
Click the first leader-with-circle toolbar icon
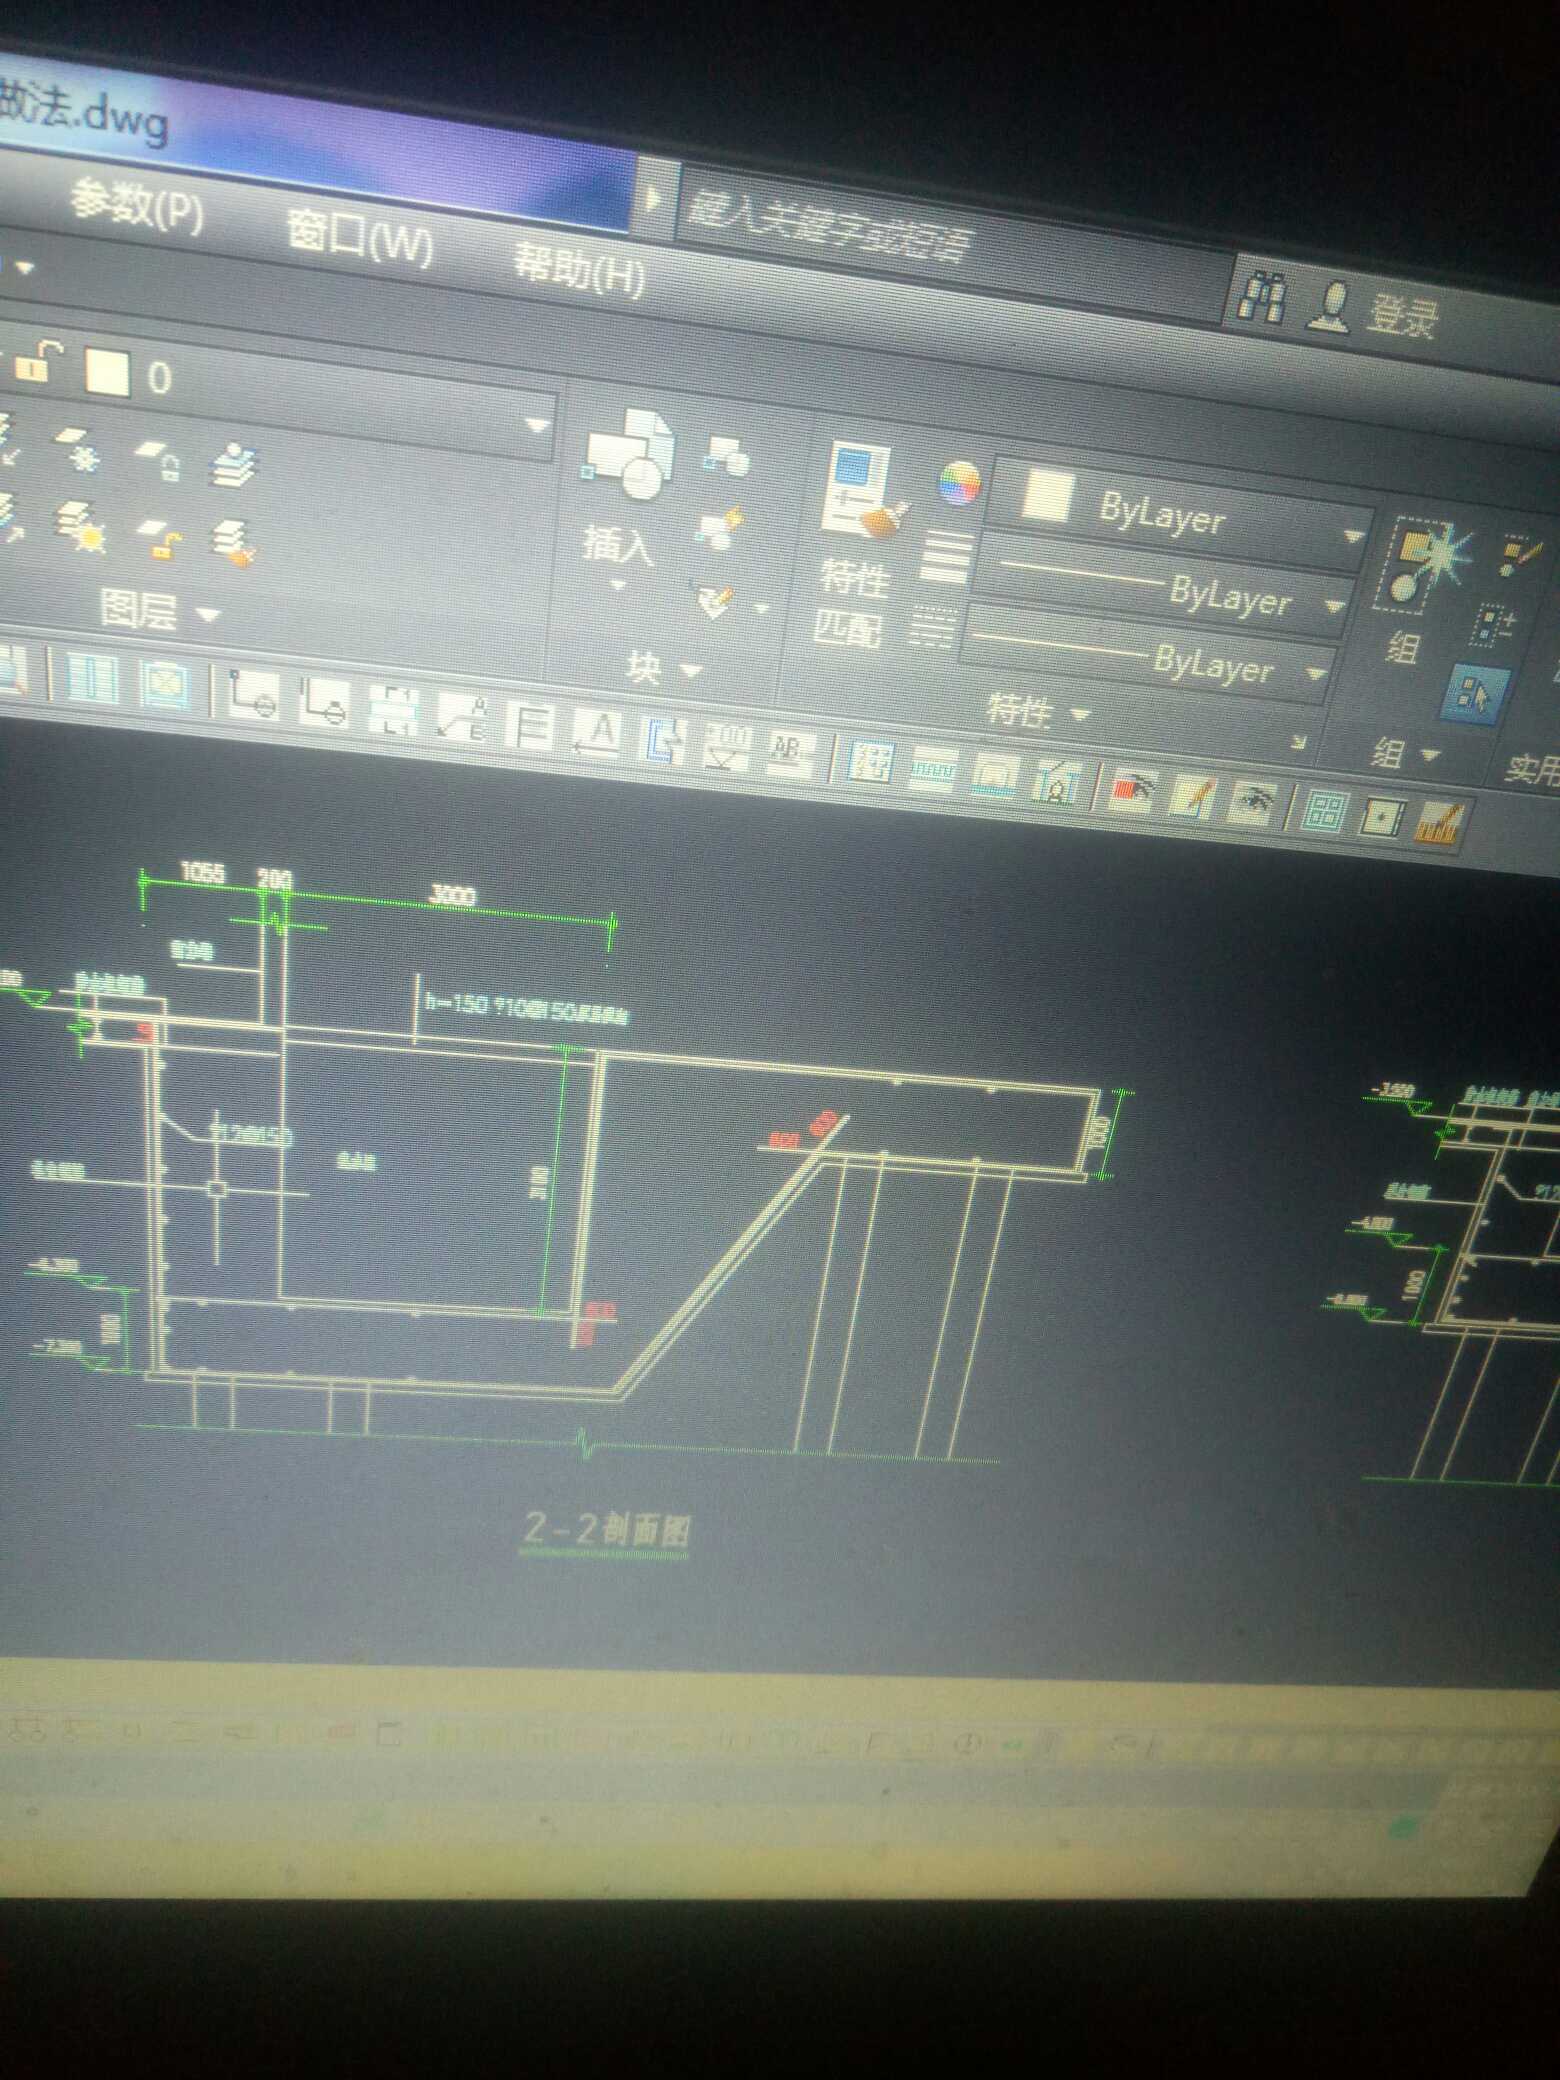pyautogui.click(x=252, y=694)
